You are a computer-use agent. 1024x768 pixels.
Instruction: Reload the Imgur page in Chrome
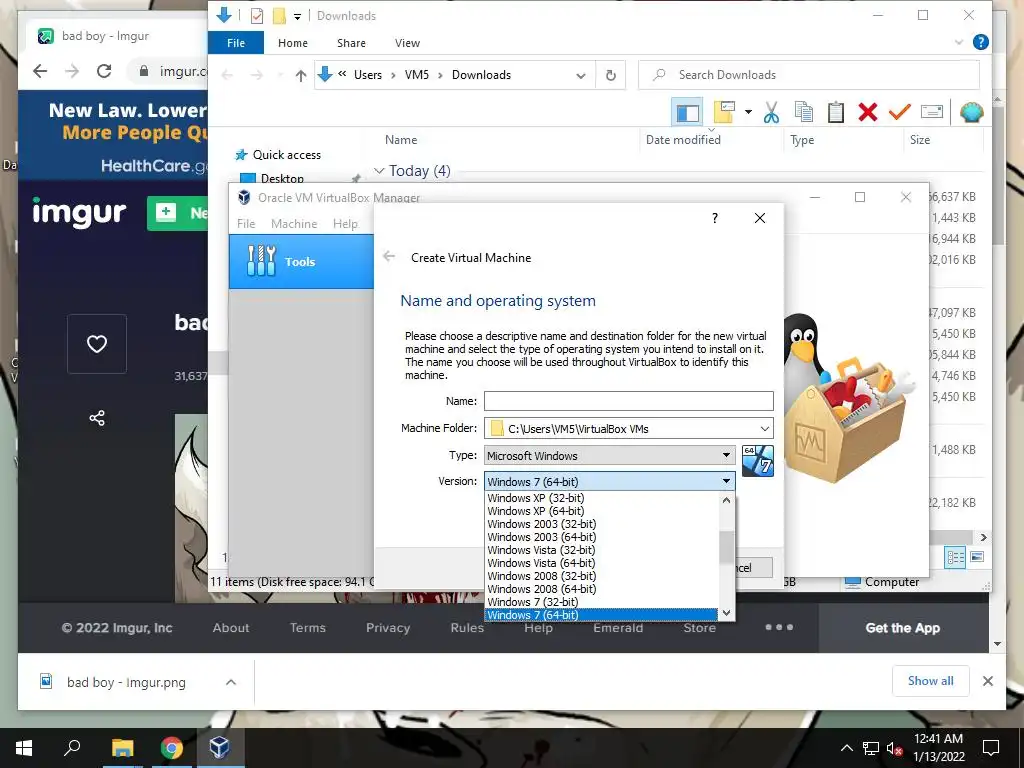(x=104, y=71)
